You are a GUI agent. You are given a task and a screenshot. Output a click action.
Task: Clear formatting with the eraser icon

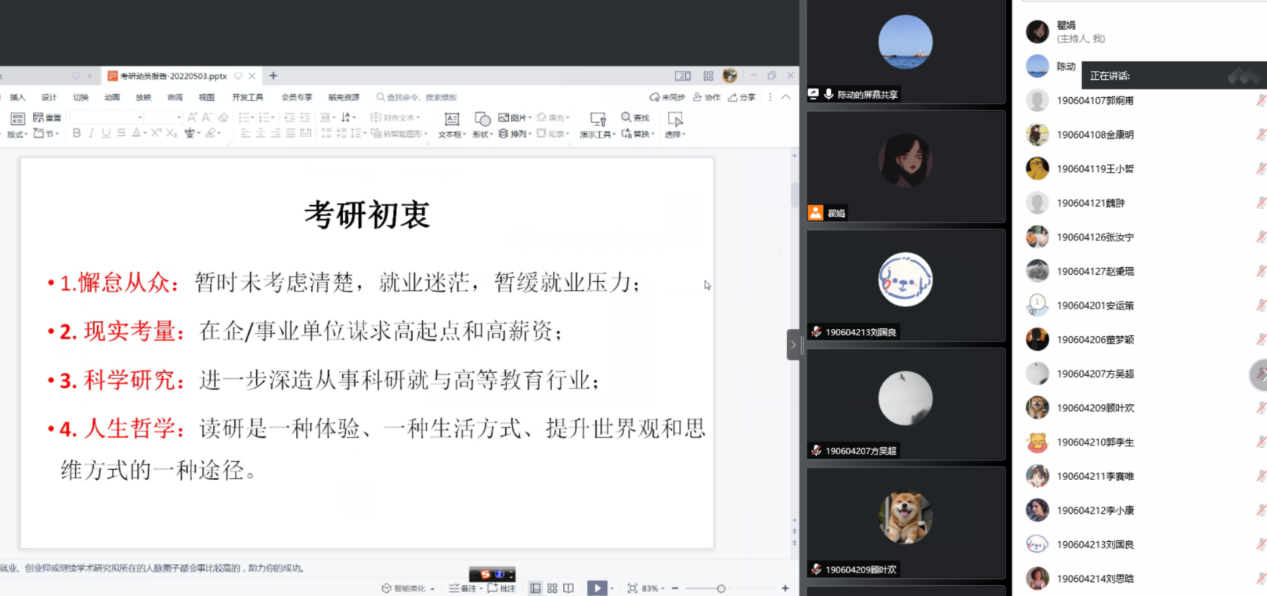[x=223, y=117]
